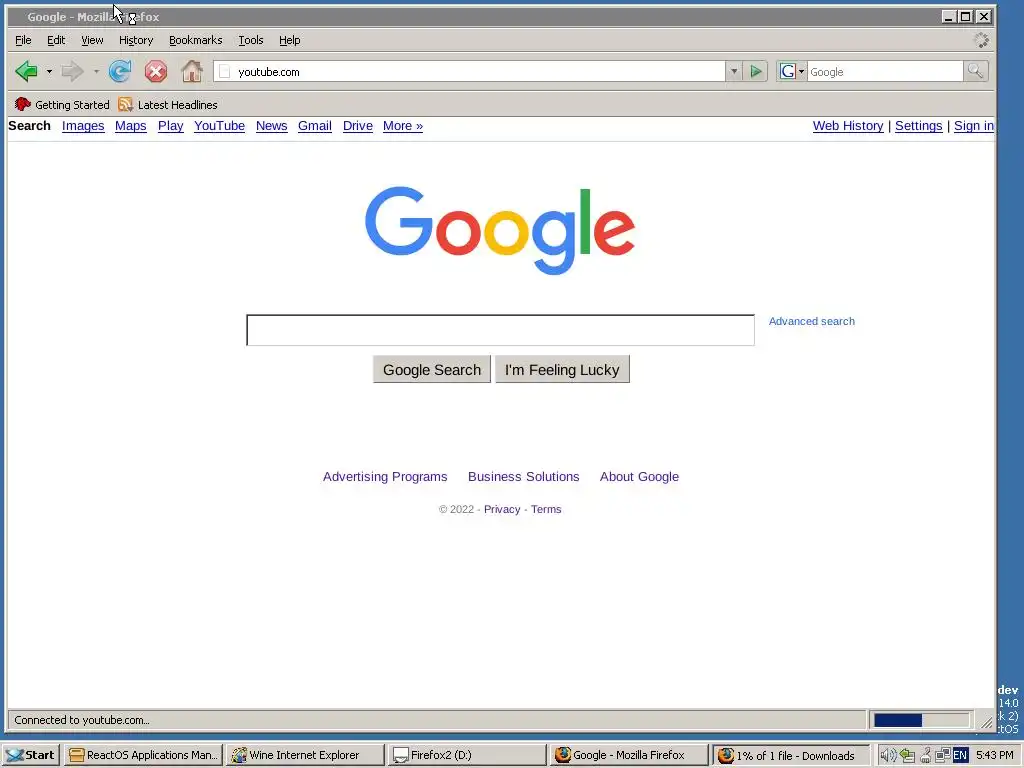Open the Start menu
Screen dimensions: 1024x768
point(31,755)
